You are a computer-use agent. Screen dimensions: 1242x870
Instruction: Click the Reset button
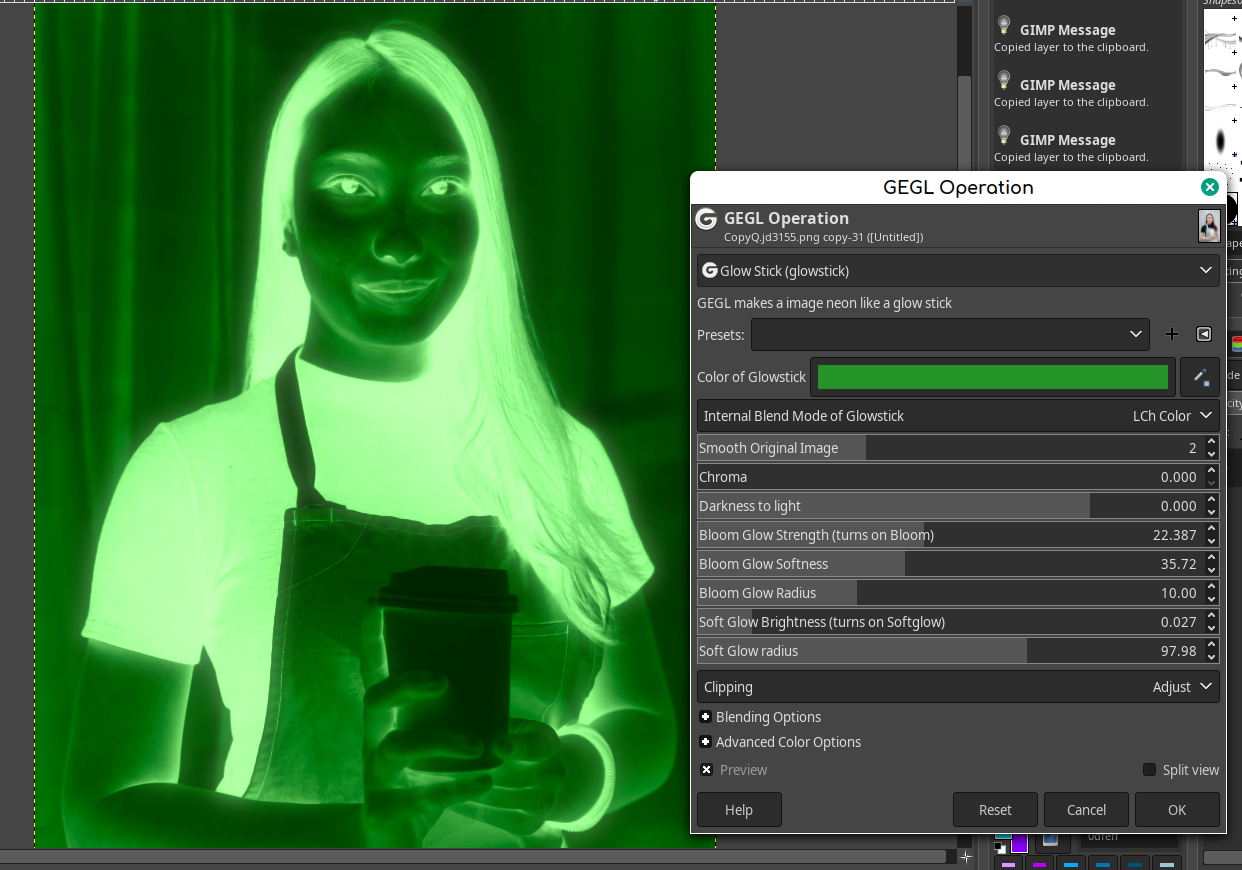pos(995,810)
